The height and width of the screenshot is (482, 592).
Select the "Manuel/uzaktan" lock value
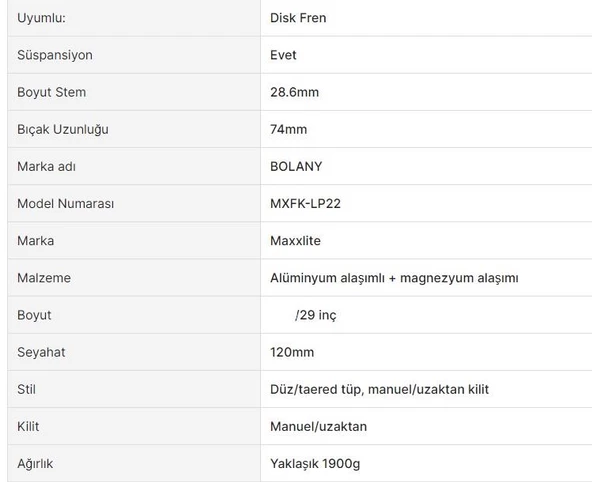tap(318, 427)
